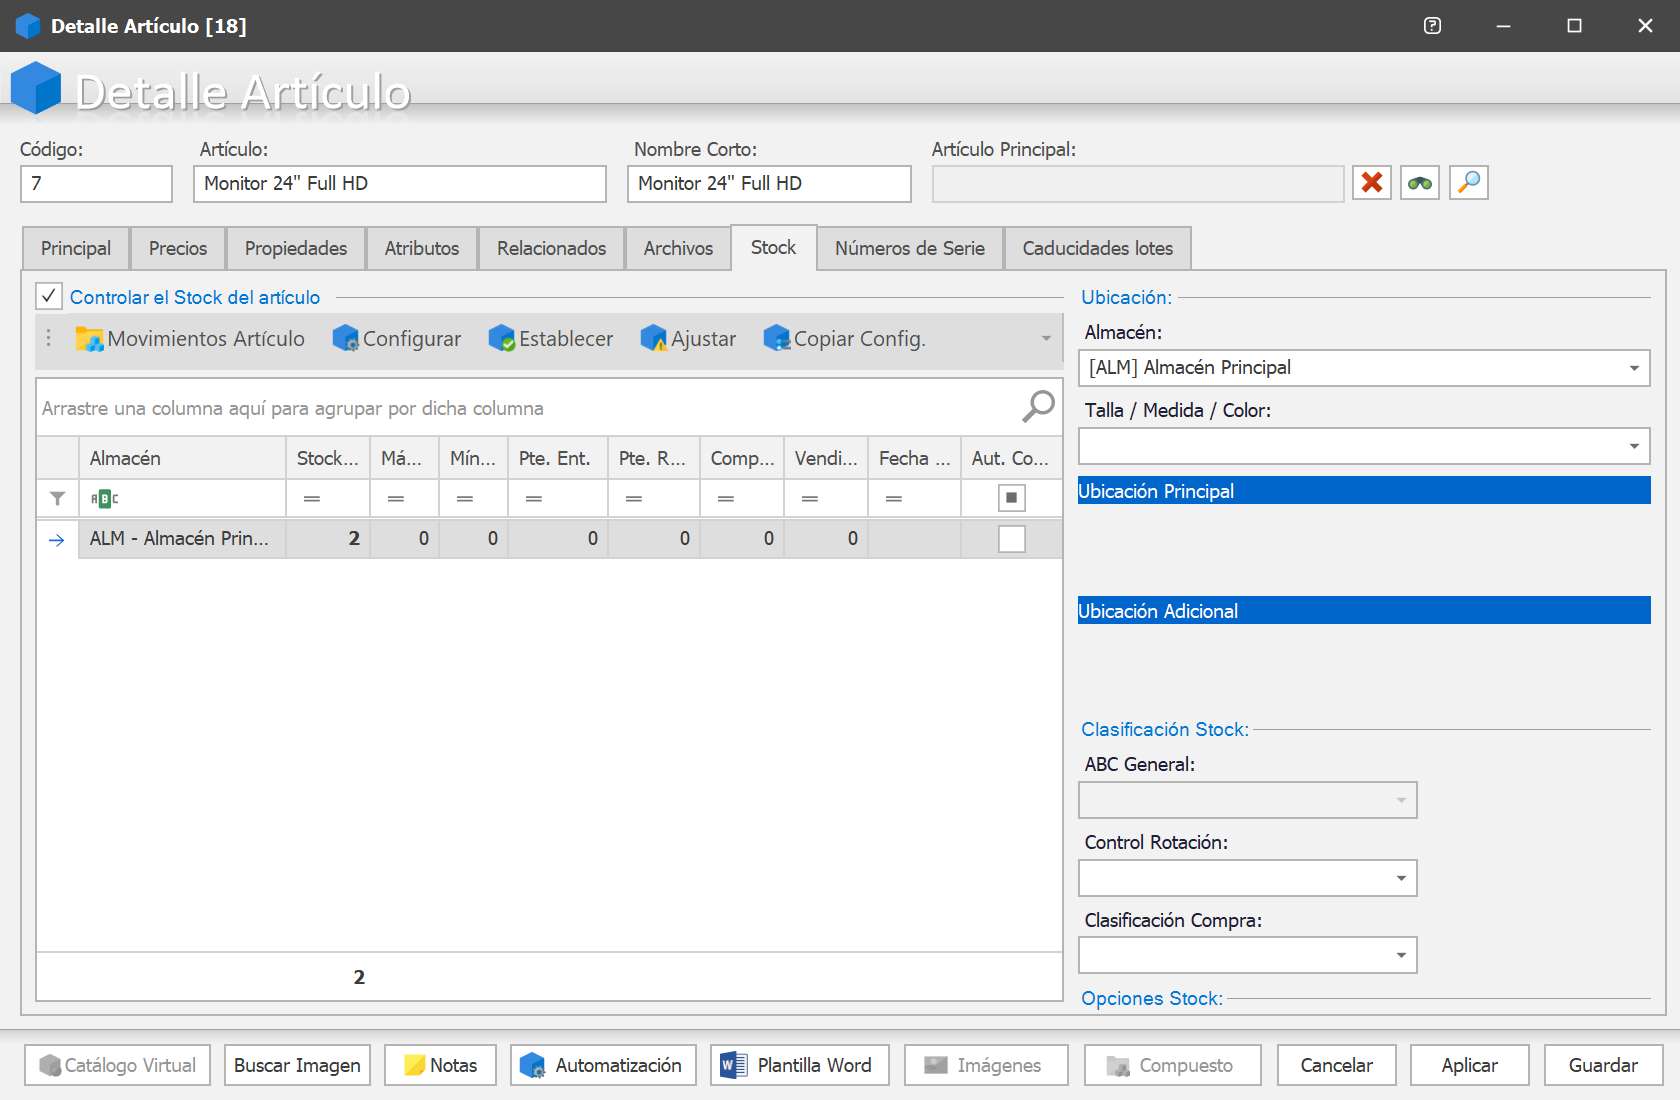Check Aut. Co... box in ALM row

(x=1011, y=539)
